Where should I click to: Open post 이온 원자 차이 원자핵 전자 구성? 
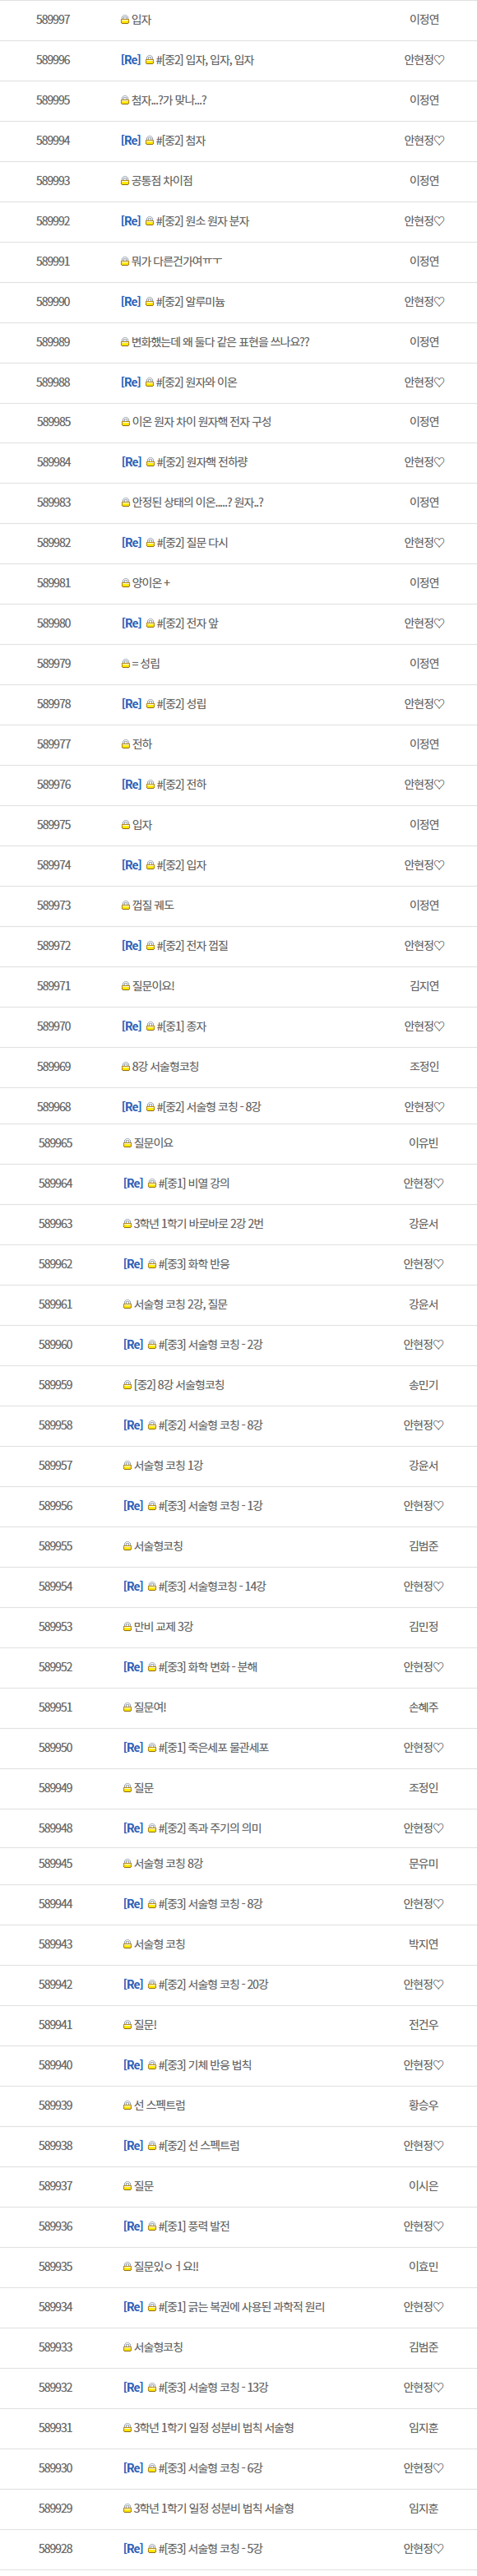click(202, 422)
